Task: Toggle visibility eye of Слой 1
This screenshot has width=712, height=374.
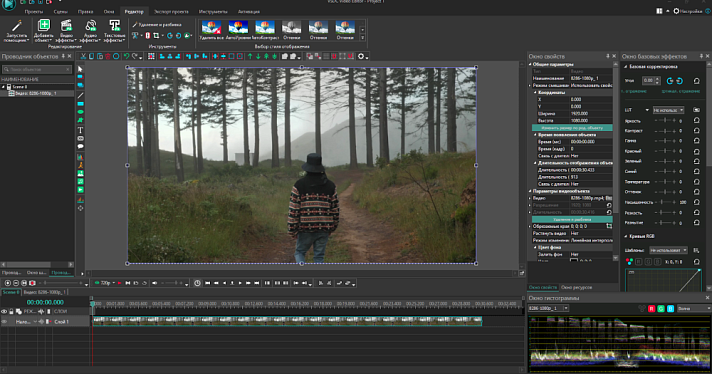Action: 4,321
